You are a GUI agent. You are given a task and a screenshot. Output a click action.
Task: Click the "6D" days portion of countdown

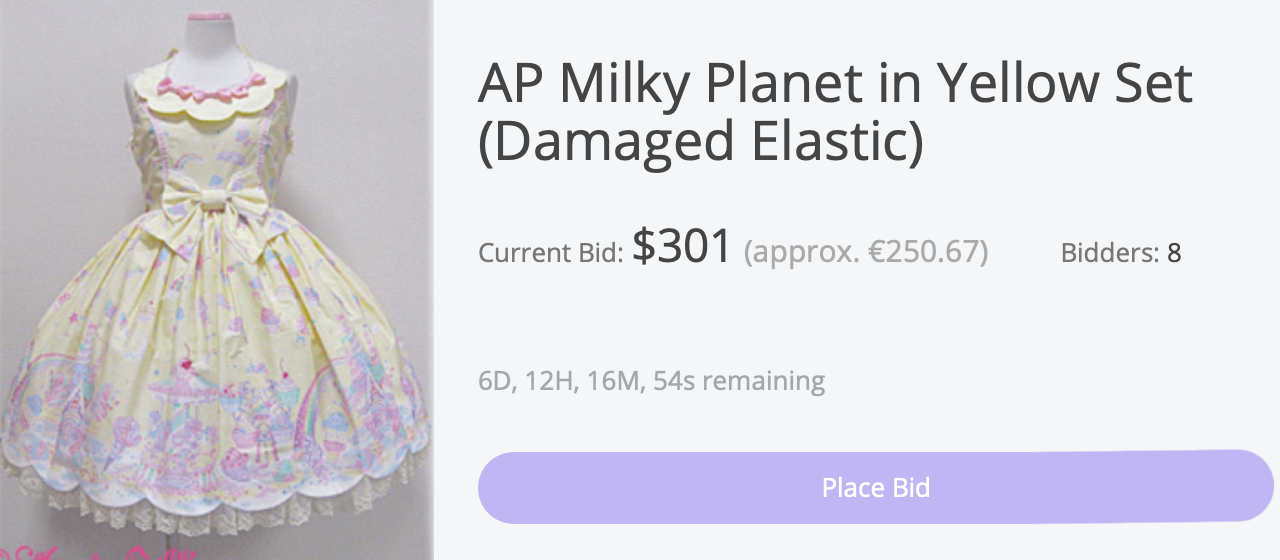494,381
